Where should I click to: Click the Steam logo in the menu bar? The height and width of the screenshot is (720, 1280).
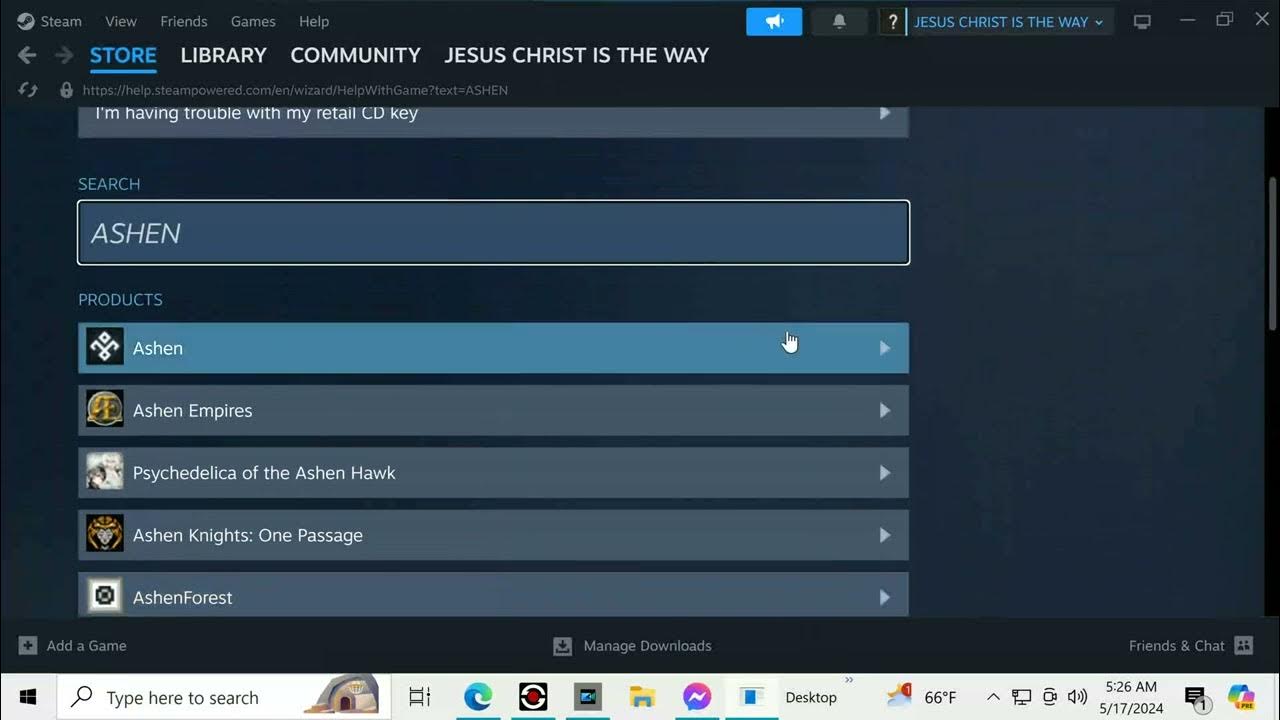[26, 21]
